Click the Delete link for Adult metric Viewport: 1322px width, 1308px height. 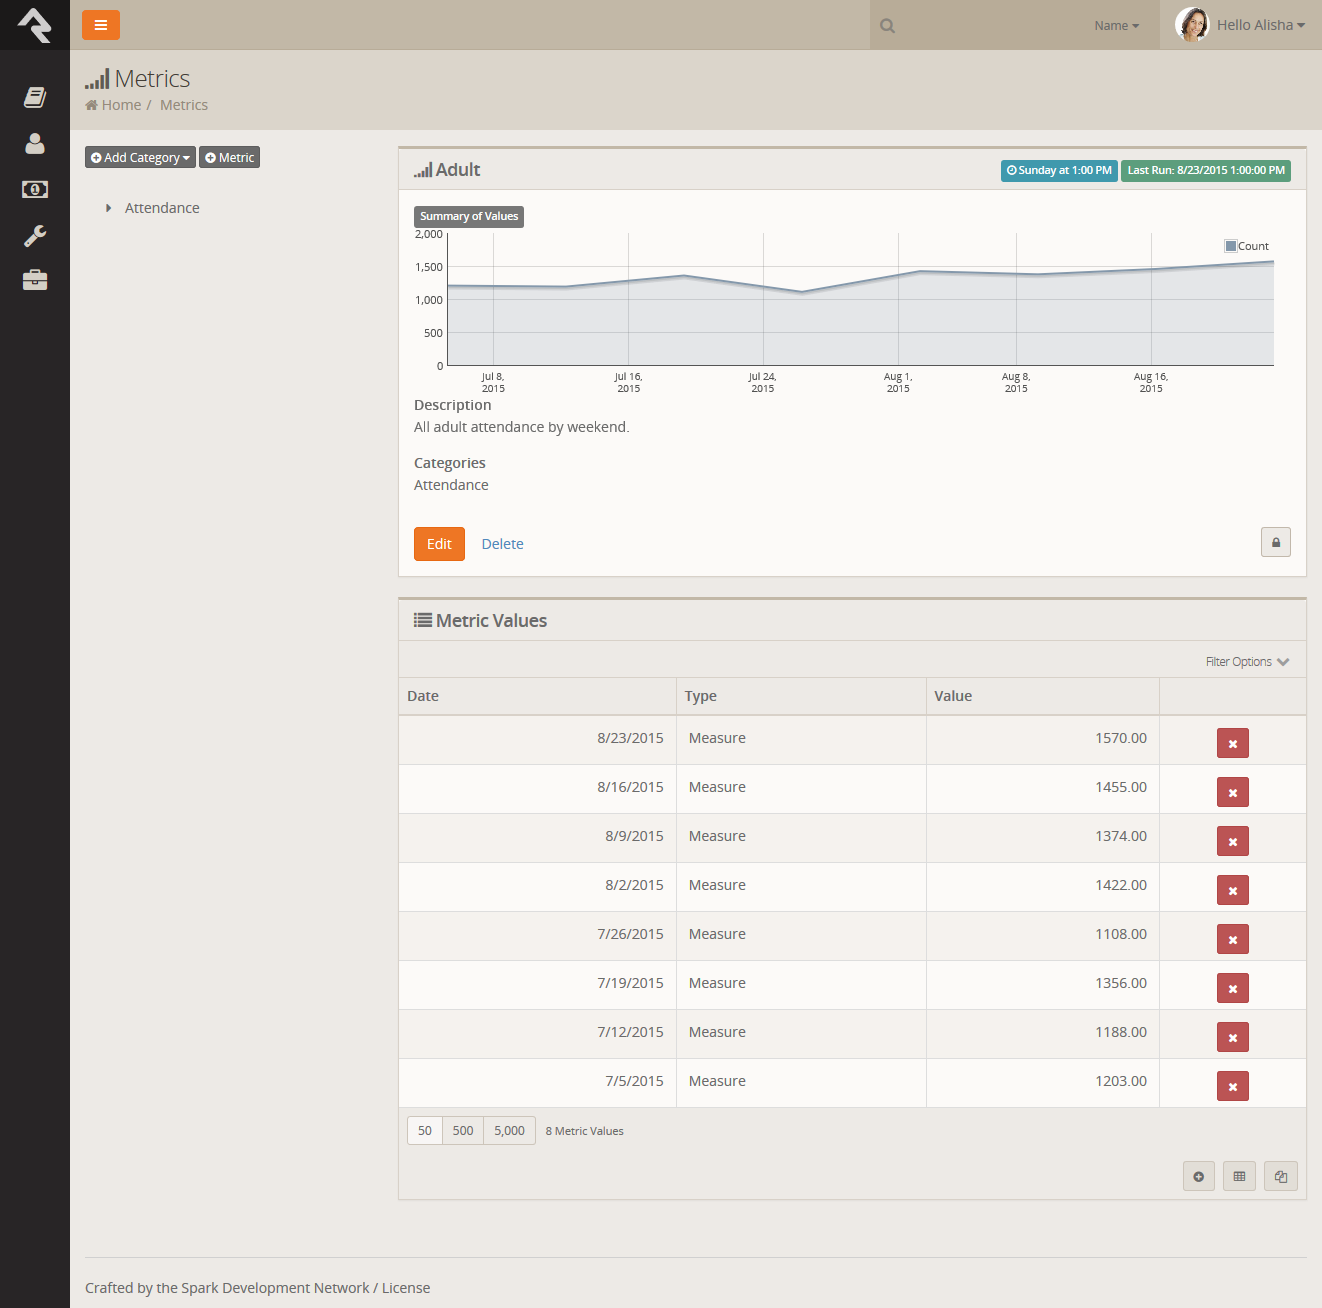pos(503,544)
